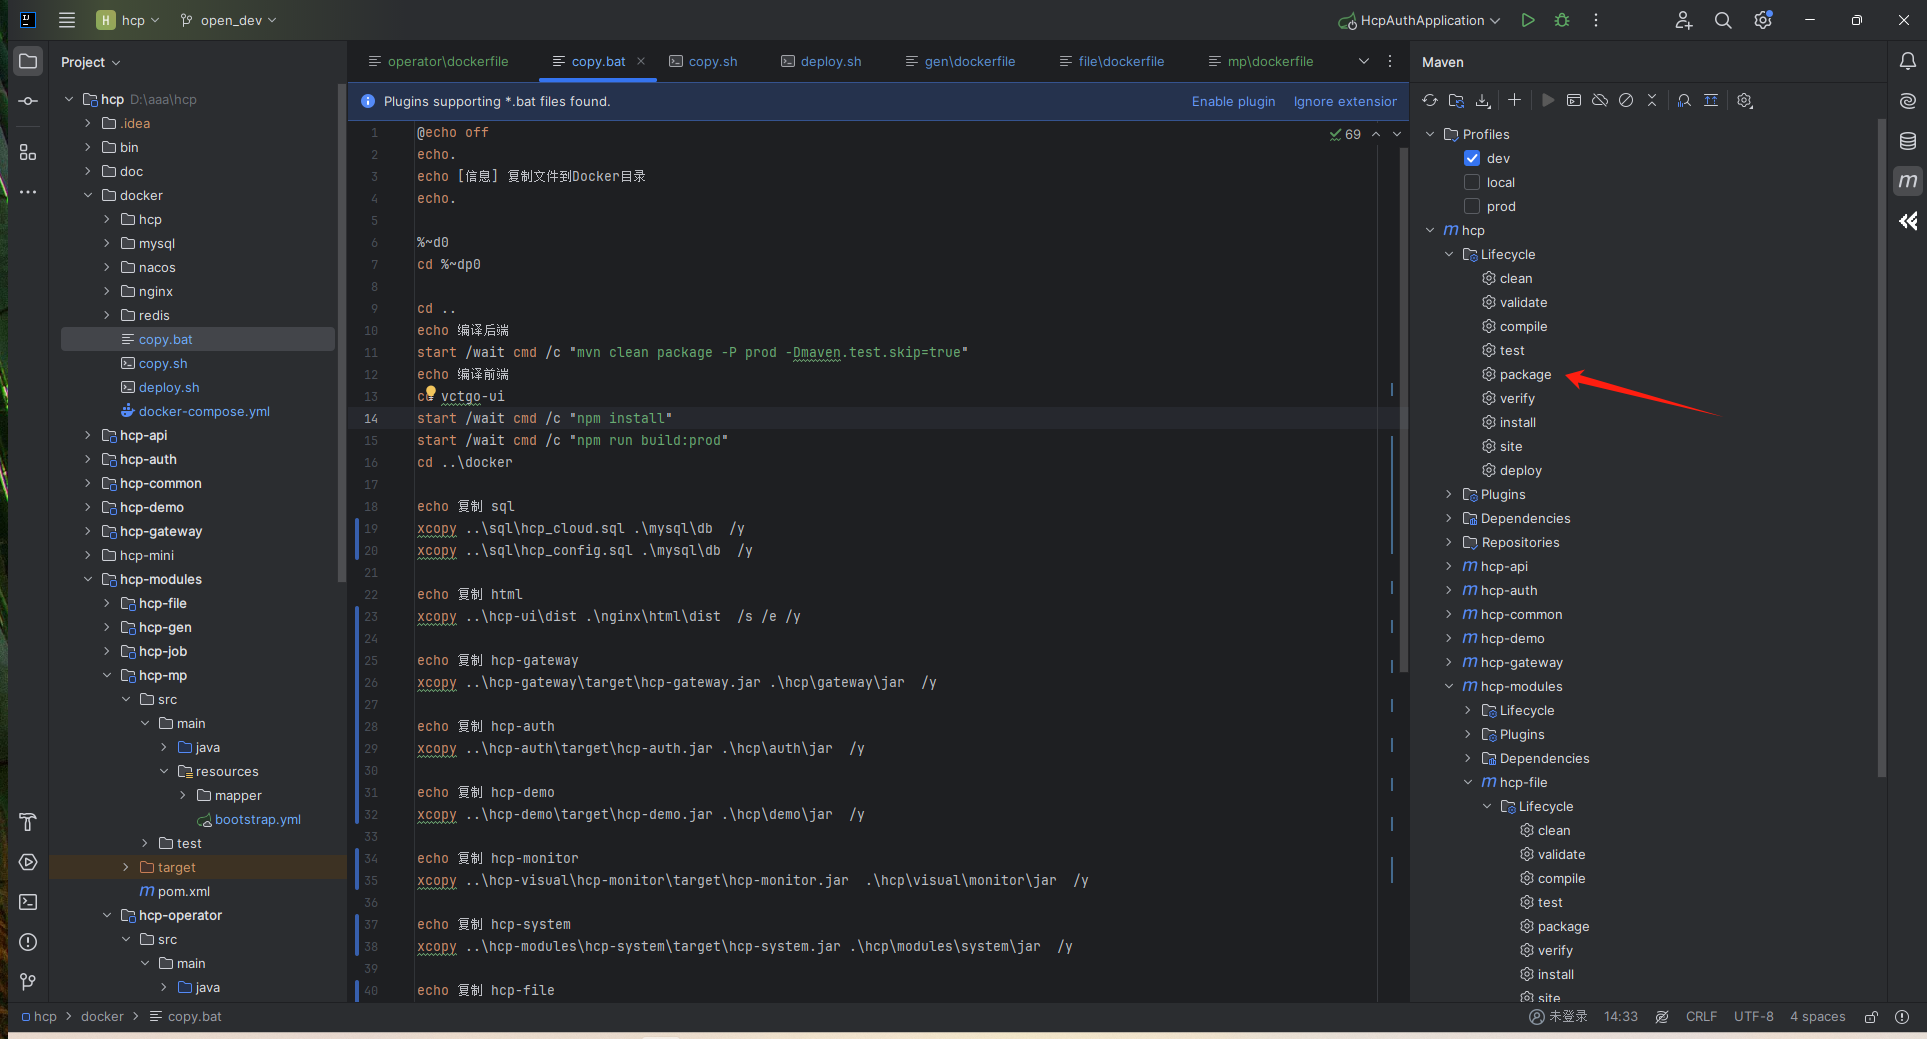Enable the prod Maven profile
Image resolution: width=1927 pixels, height=1039 pixels.
1472,206
